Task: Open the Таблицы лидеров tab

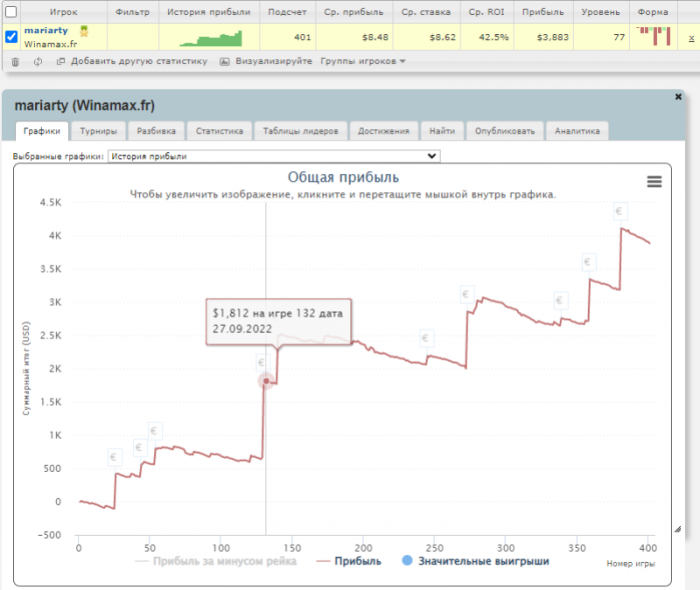Action: pyautogui.click(x=300, y=131)
